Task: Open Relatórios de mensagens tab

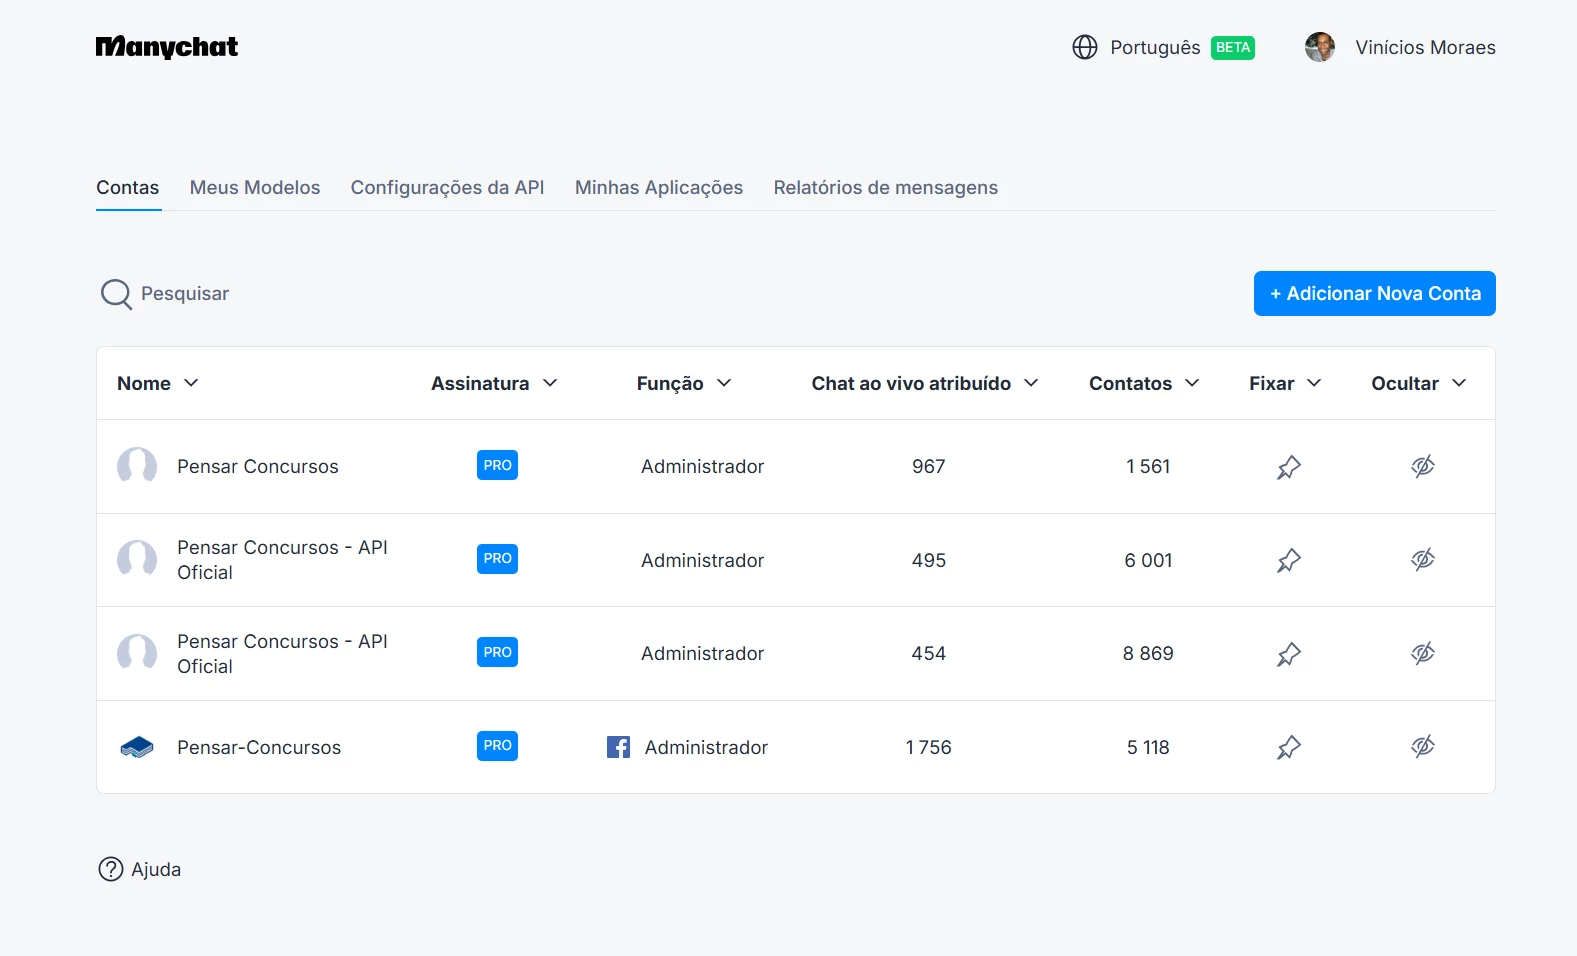Action: [x=885, y=188]
